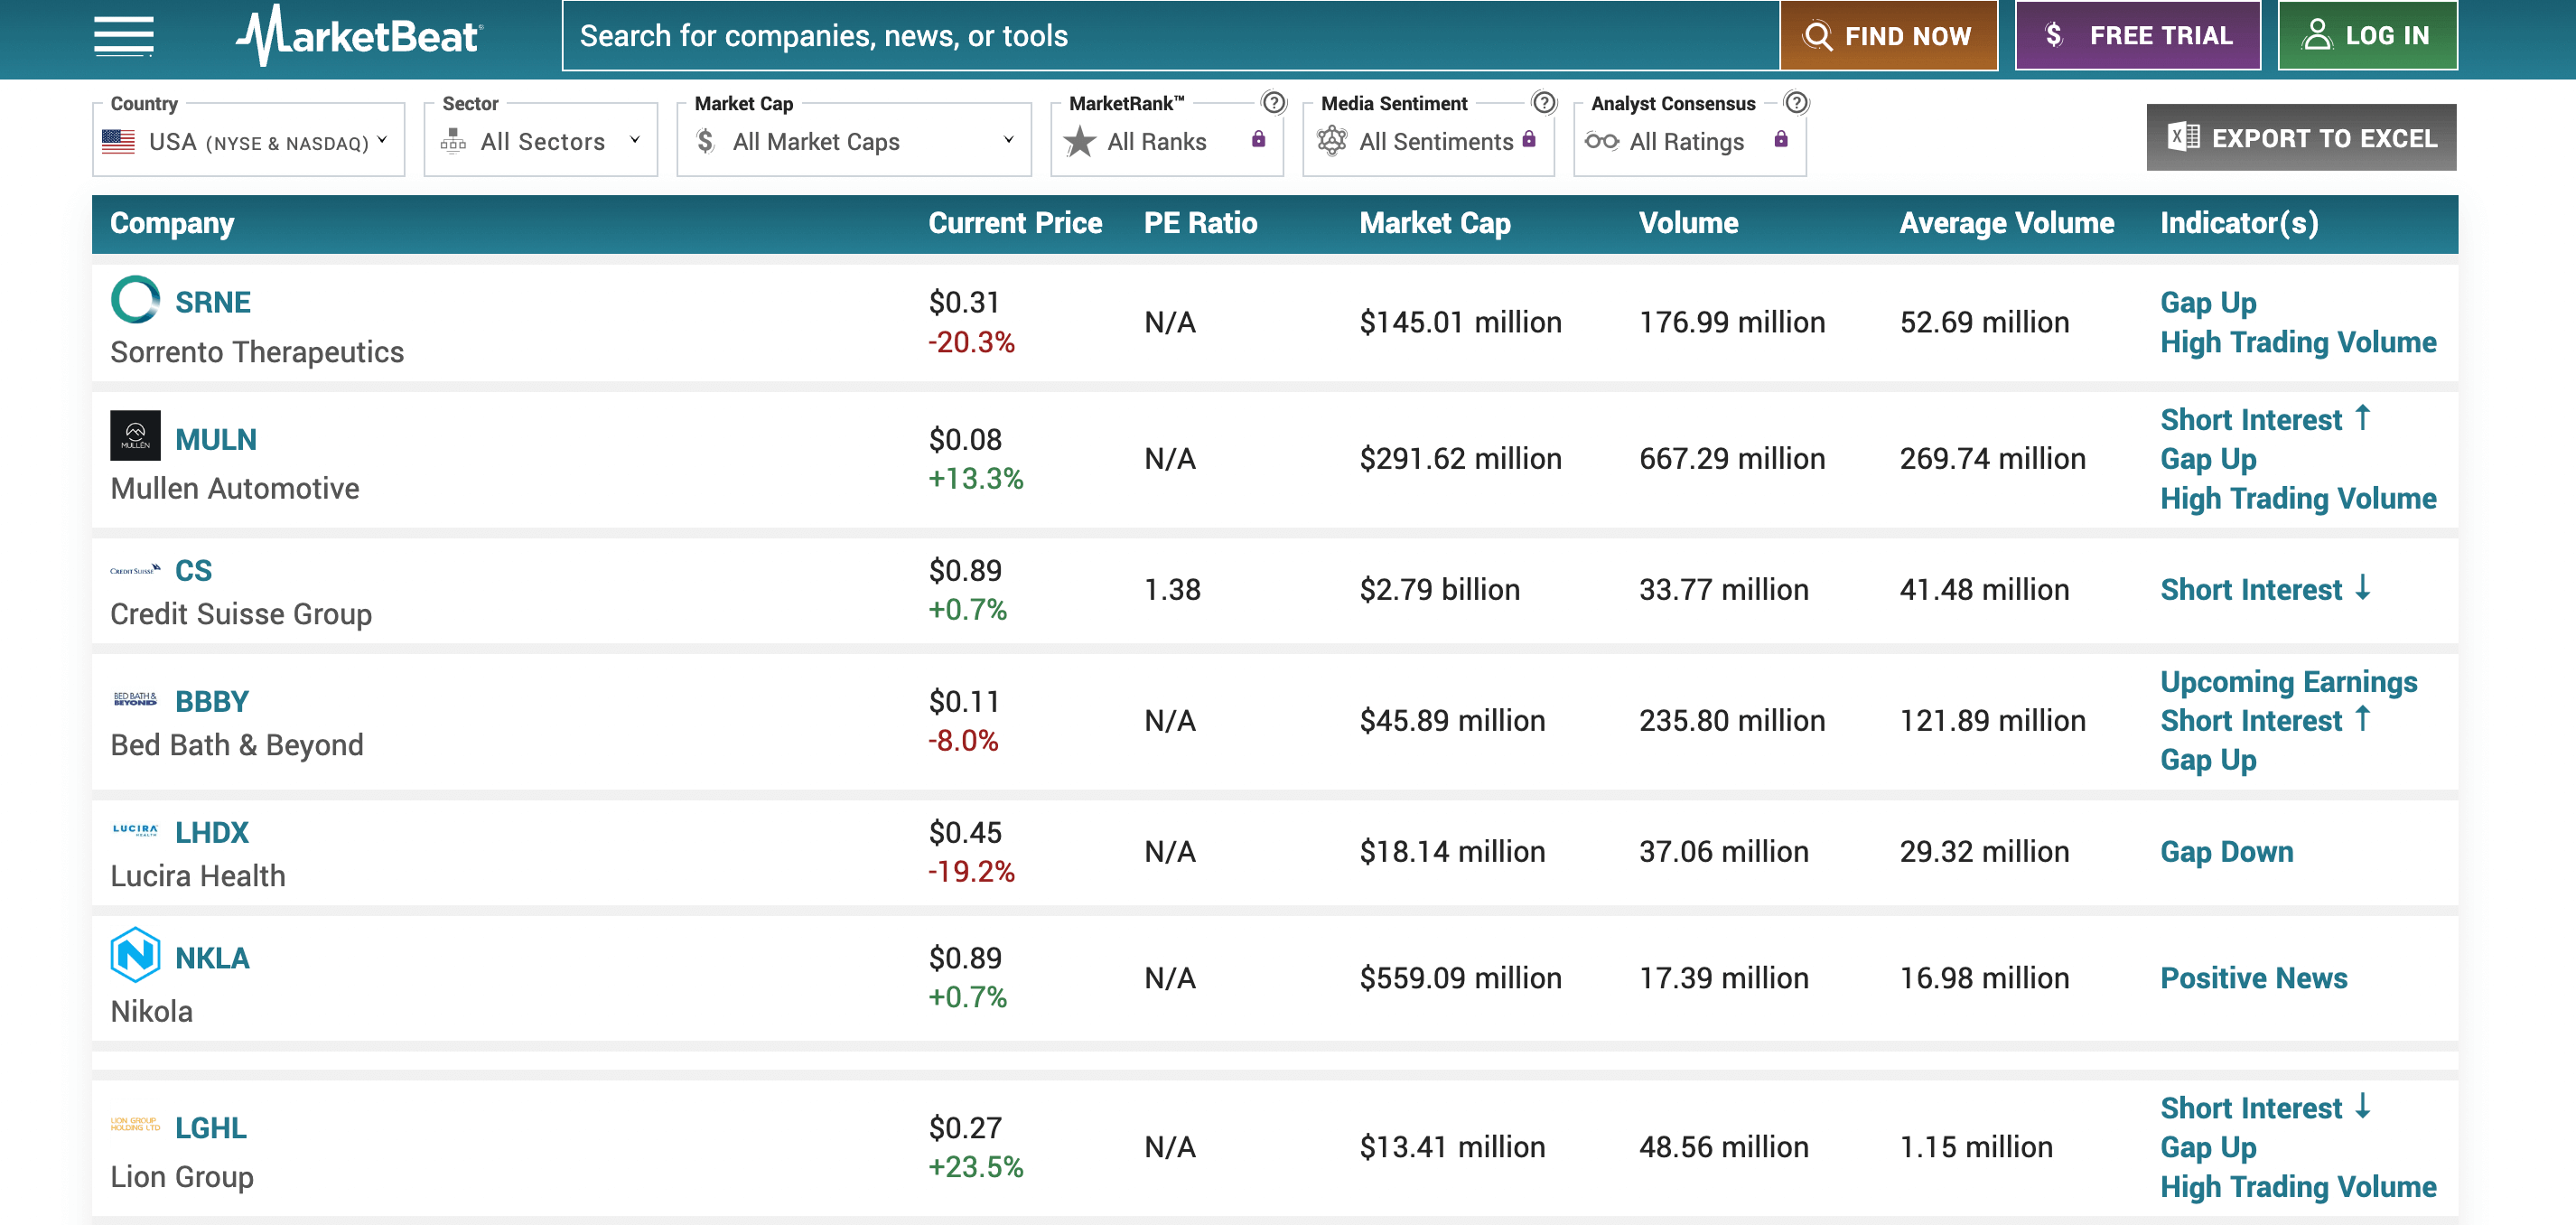Screen dimensions: 2576x1225
Task: Click the Nikola logo icon
Action: (135, 954)
